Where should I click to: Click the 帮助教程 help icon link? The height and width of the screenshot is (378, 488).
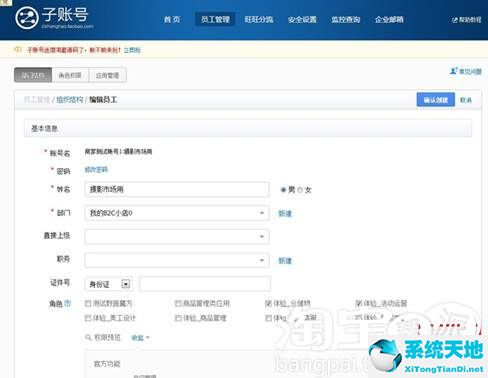click(466, 20)
